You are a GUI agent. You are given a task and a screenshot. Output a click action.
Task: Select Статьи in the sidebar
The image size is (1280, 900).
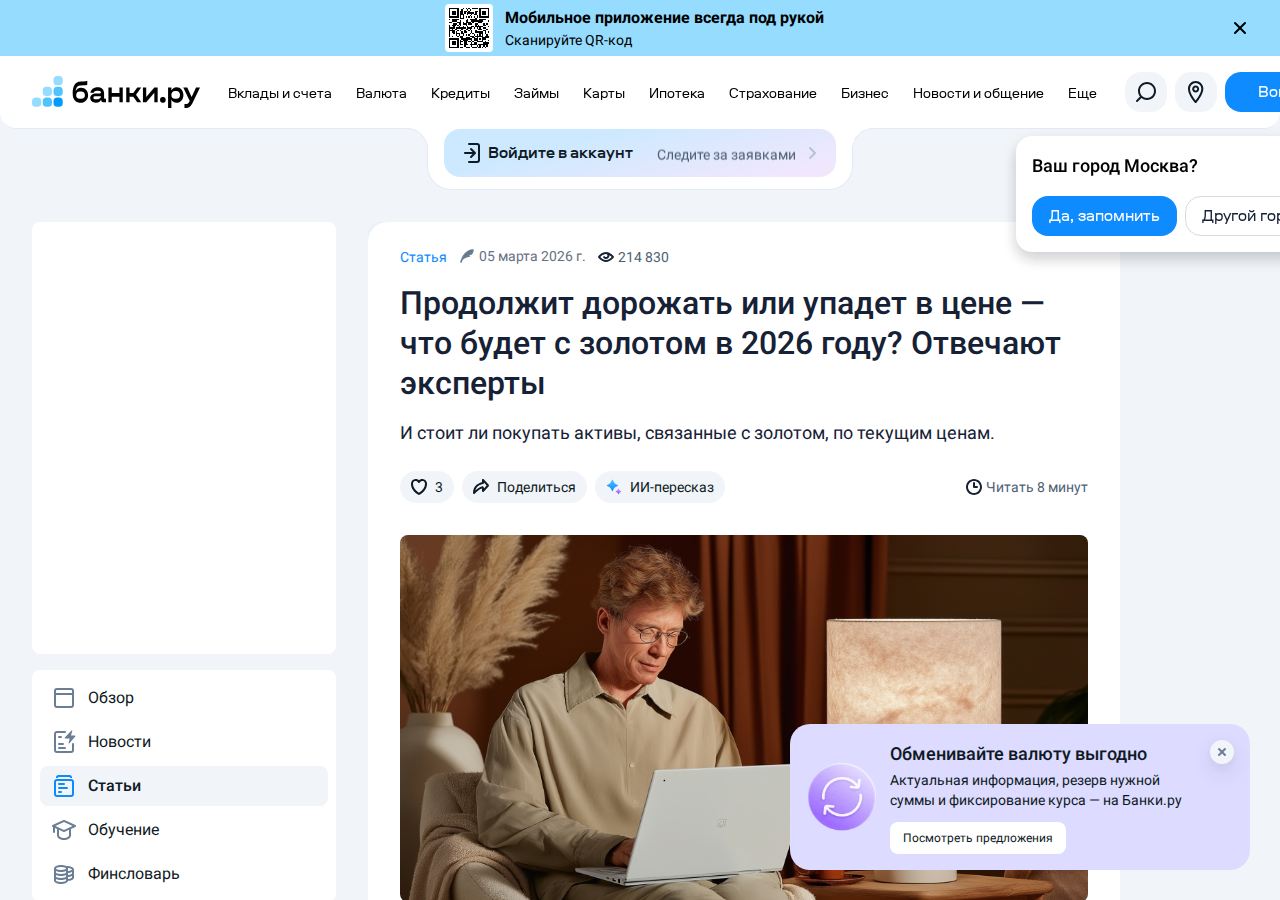click(184, 786)
